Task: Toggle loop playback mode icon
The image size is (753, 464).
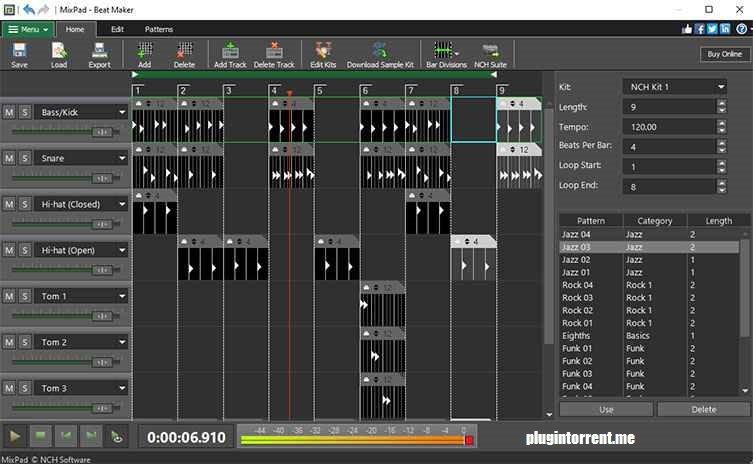Action: tap(117, 436)
